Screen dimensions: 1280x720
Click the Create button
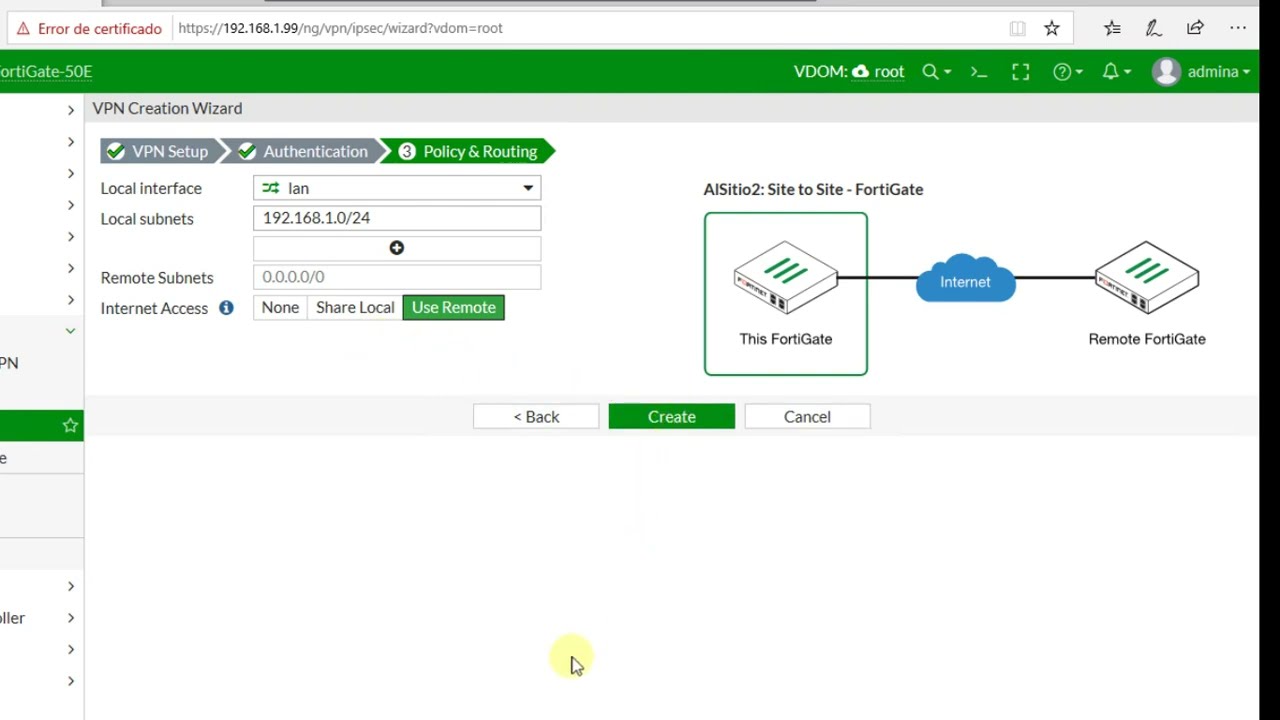tap(672, 417)
